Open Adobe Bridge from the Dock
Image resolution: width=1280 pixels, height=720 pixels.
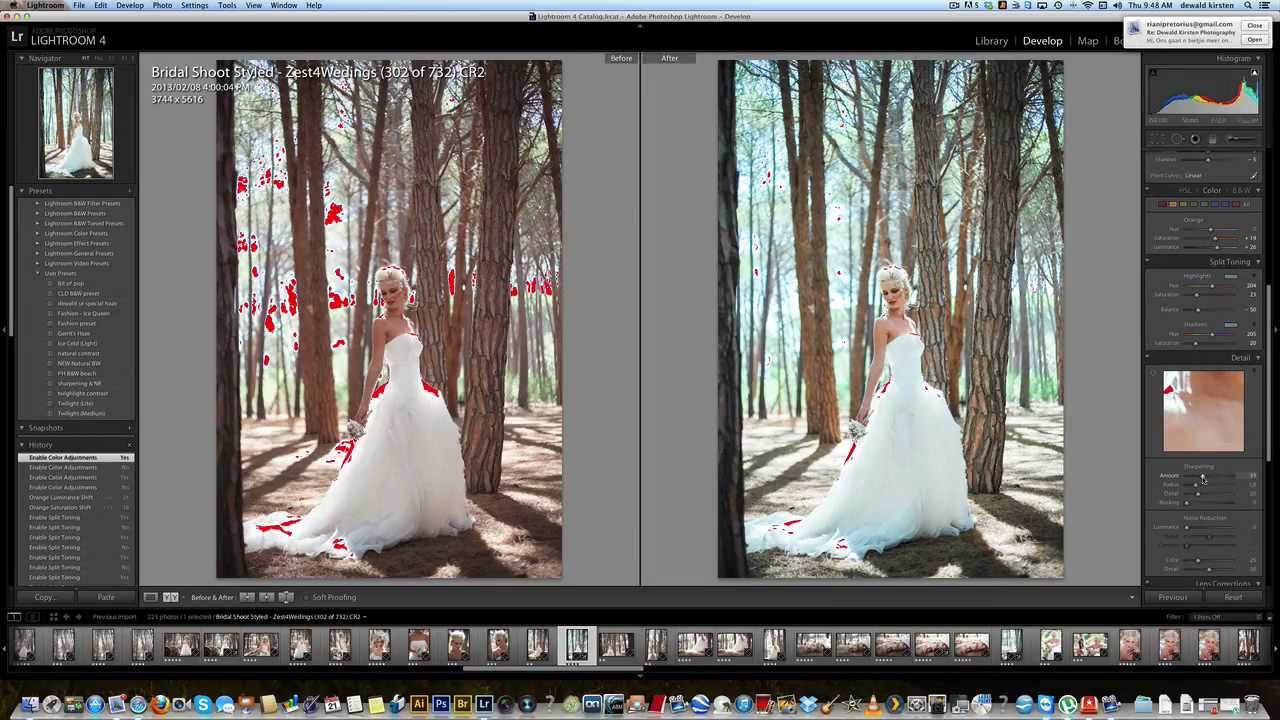[x=463, y=705]
